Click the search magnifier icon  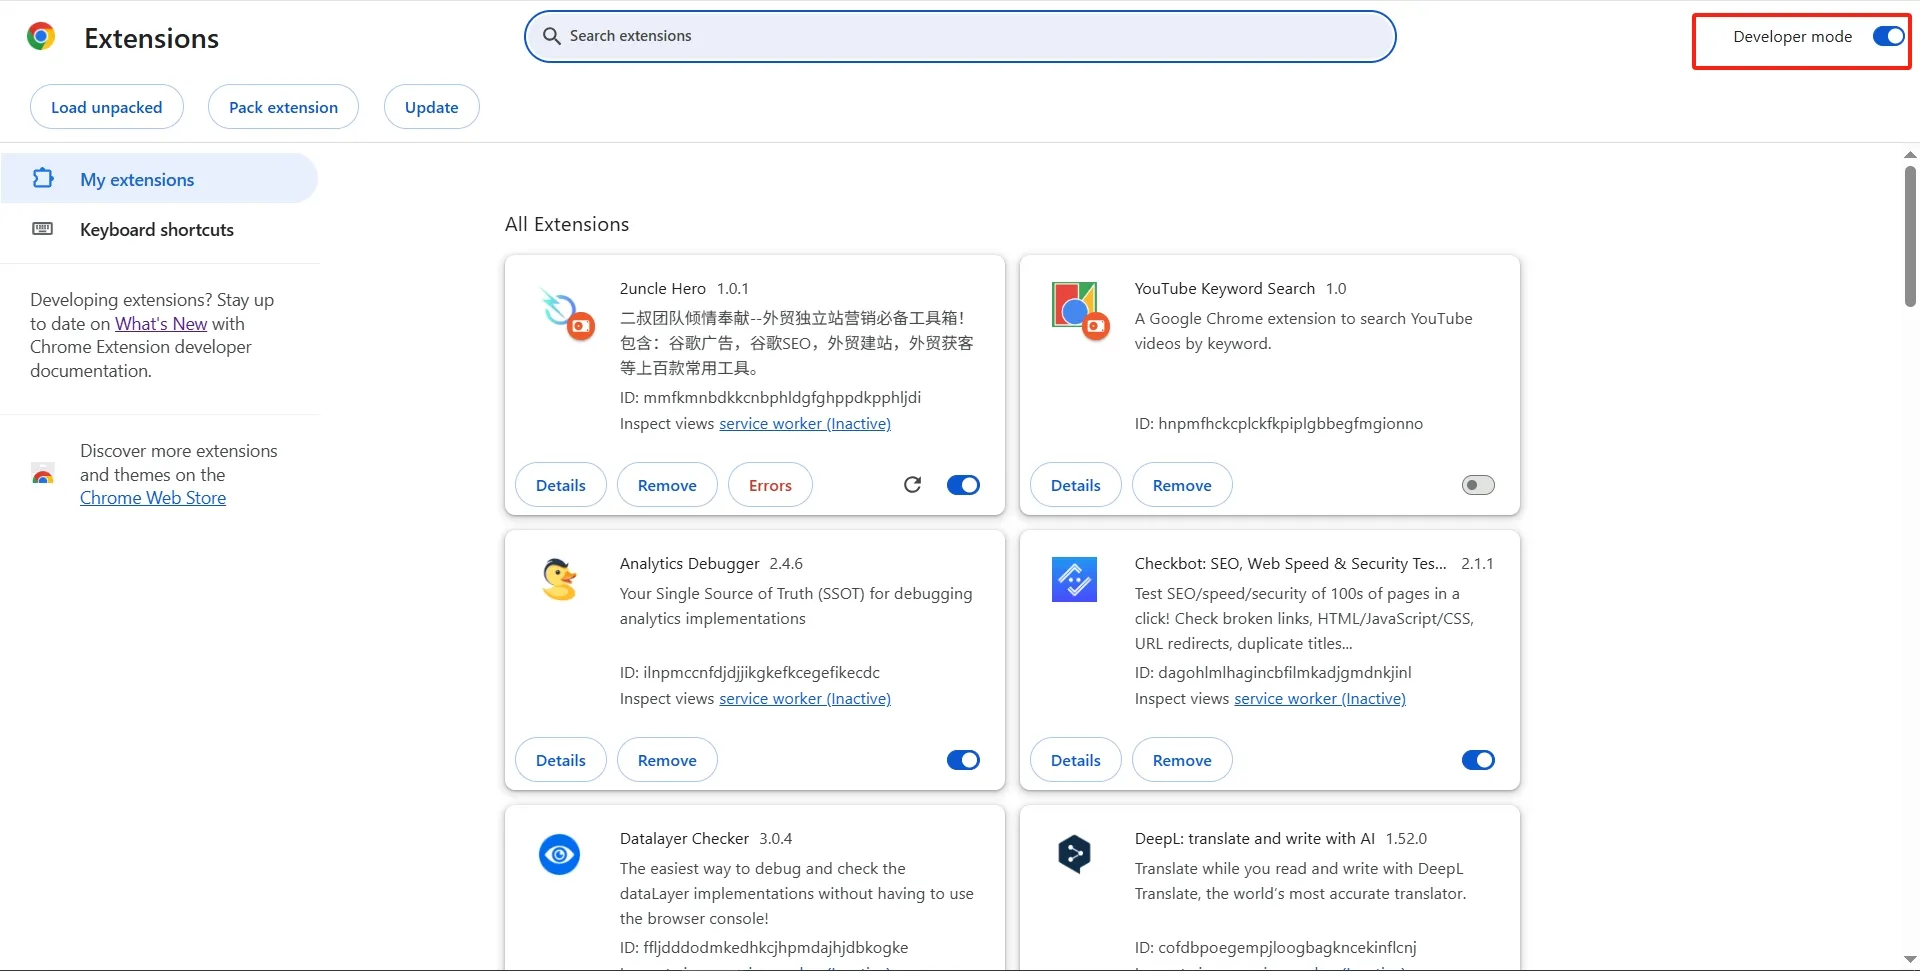click(x=551, y=36)
